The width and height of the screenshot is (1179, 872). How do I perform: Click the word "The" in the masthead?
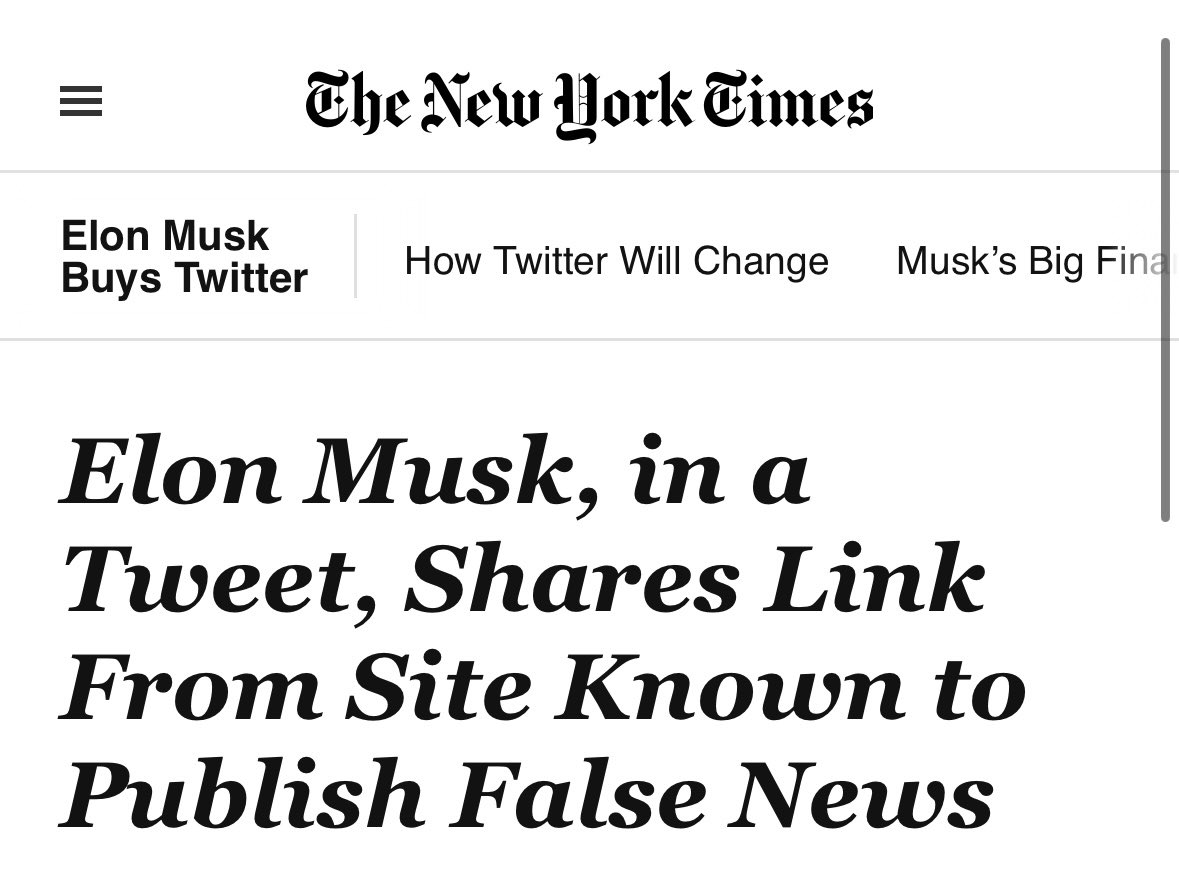point(359,104)
